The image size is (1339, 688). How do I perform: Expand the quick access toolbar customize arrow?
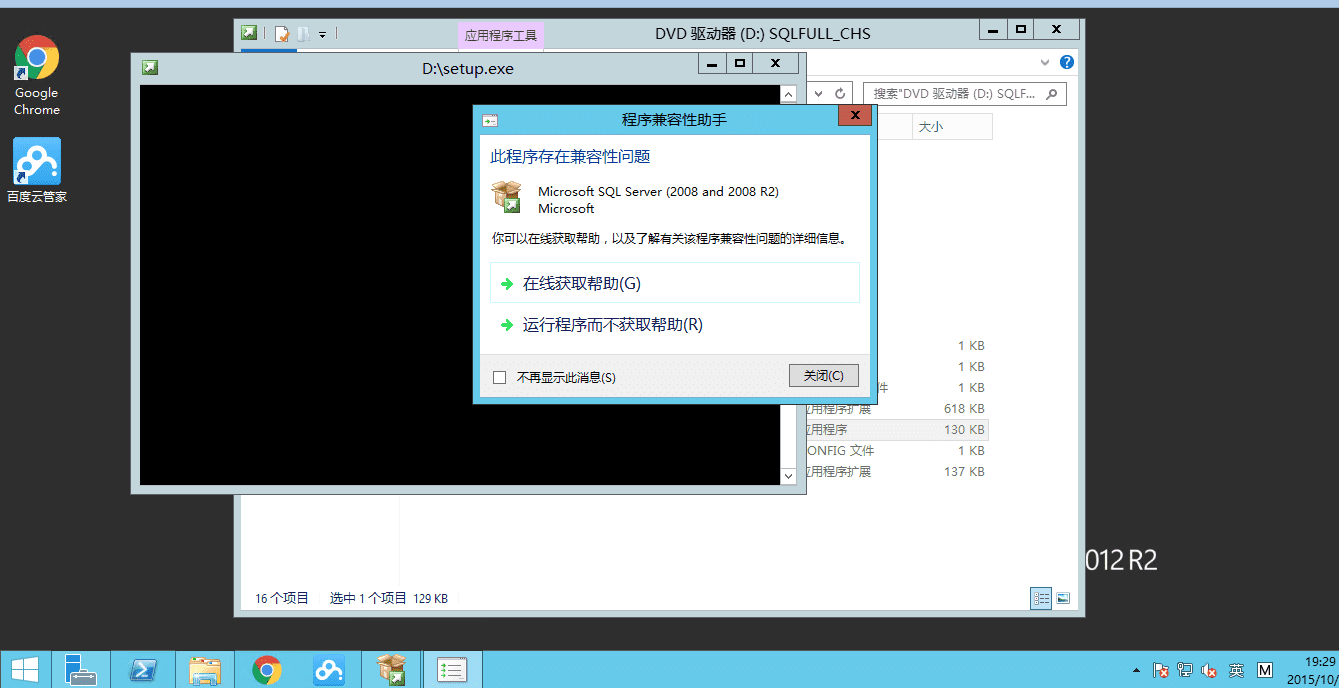[x=322, y=33]
